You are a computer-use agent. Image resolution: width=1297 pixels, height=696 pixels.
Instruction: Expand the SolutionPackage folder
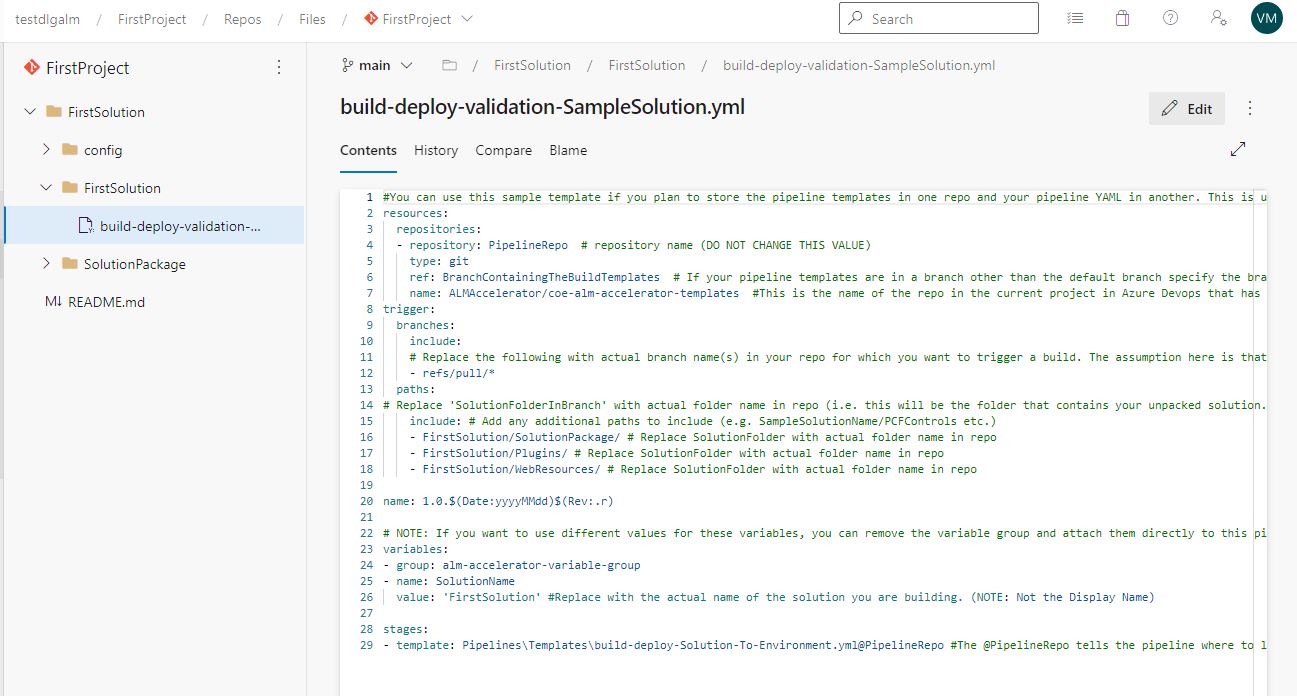pos(46,263)
